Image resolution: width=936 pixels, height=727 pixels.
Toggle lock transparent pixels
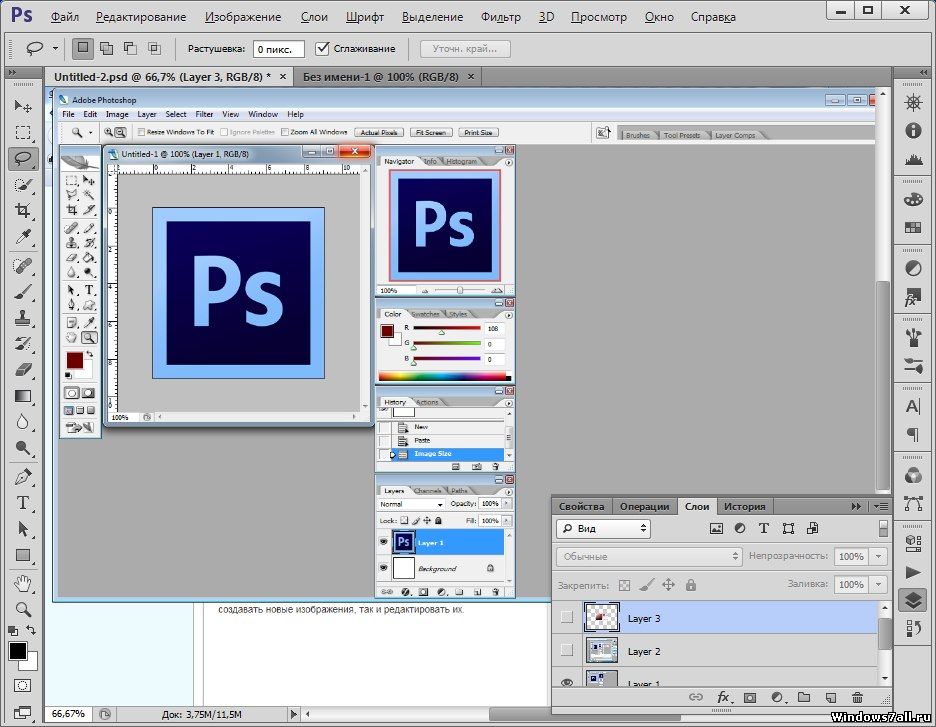624,586
